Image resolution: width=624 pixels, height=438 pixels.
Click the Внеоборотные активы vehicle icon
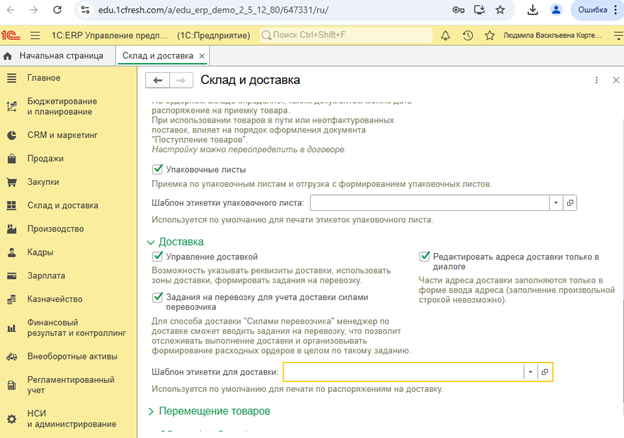click(x=12, y=356)
